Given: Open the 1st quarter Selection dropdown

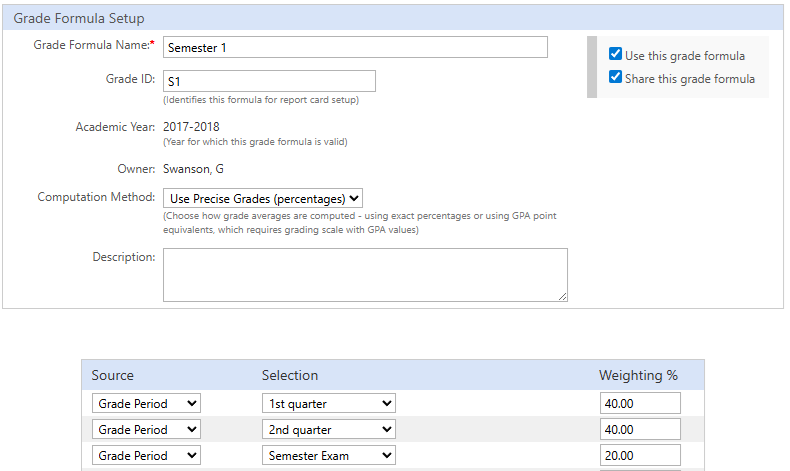Looking at the screenshot, I should click(329, 403).
